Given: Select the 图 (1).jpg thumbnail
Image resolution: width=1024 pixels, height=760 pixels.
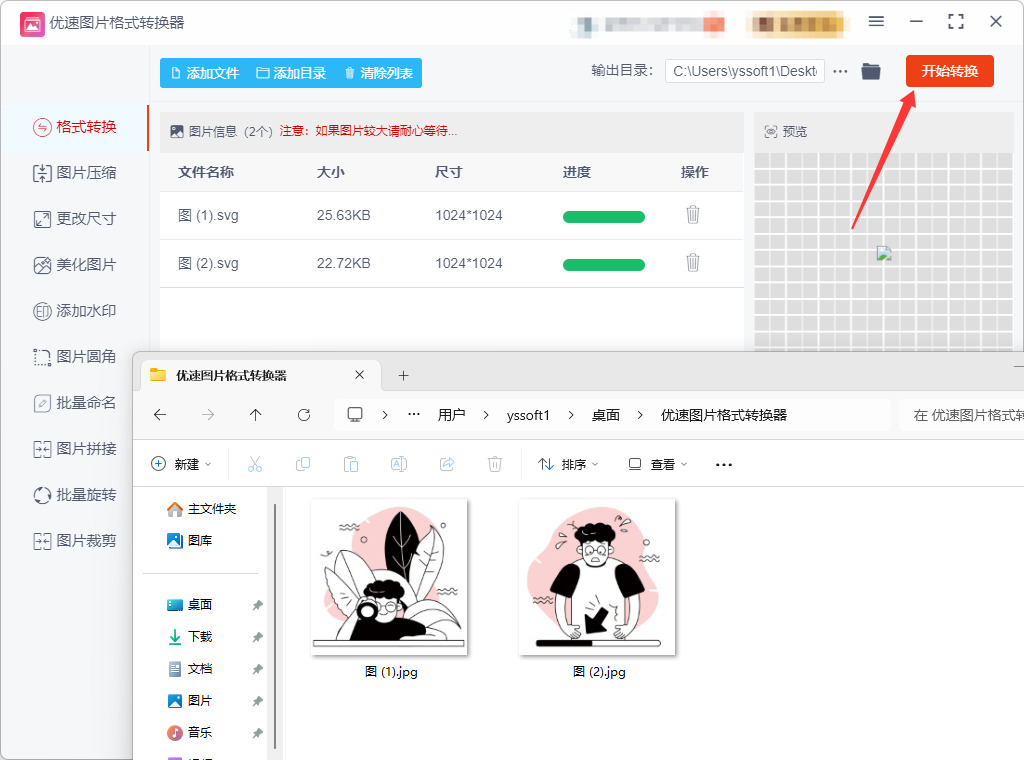Looking at the screenshot, I should 390,577.
